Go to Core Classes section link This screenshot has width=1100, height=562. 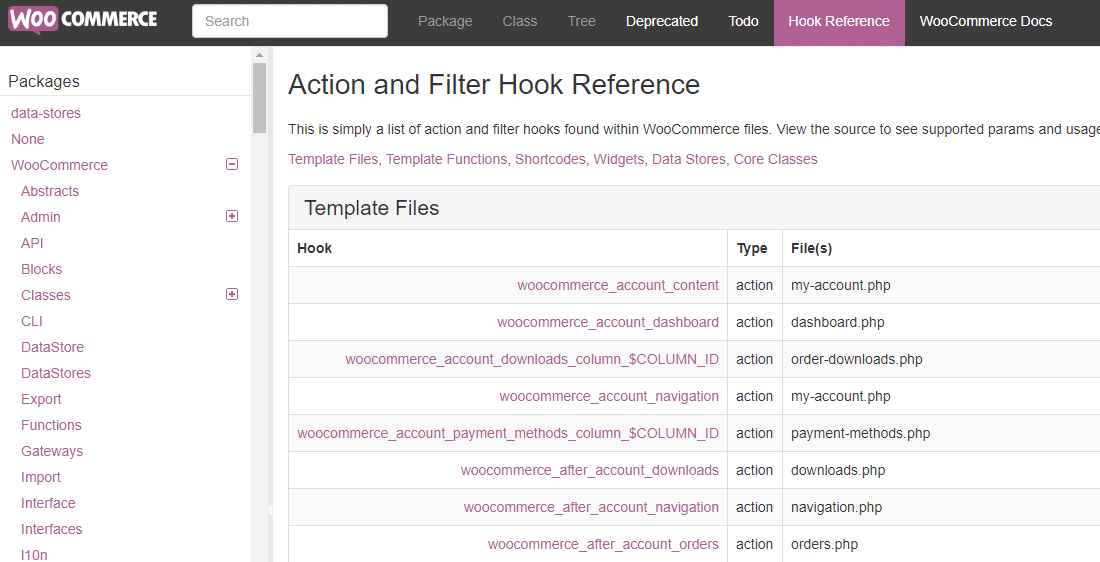(775, 159)
